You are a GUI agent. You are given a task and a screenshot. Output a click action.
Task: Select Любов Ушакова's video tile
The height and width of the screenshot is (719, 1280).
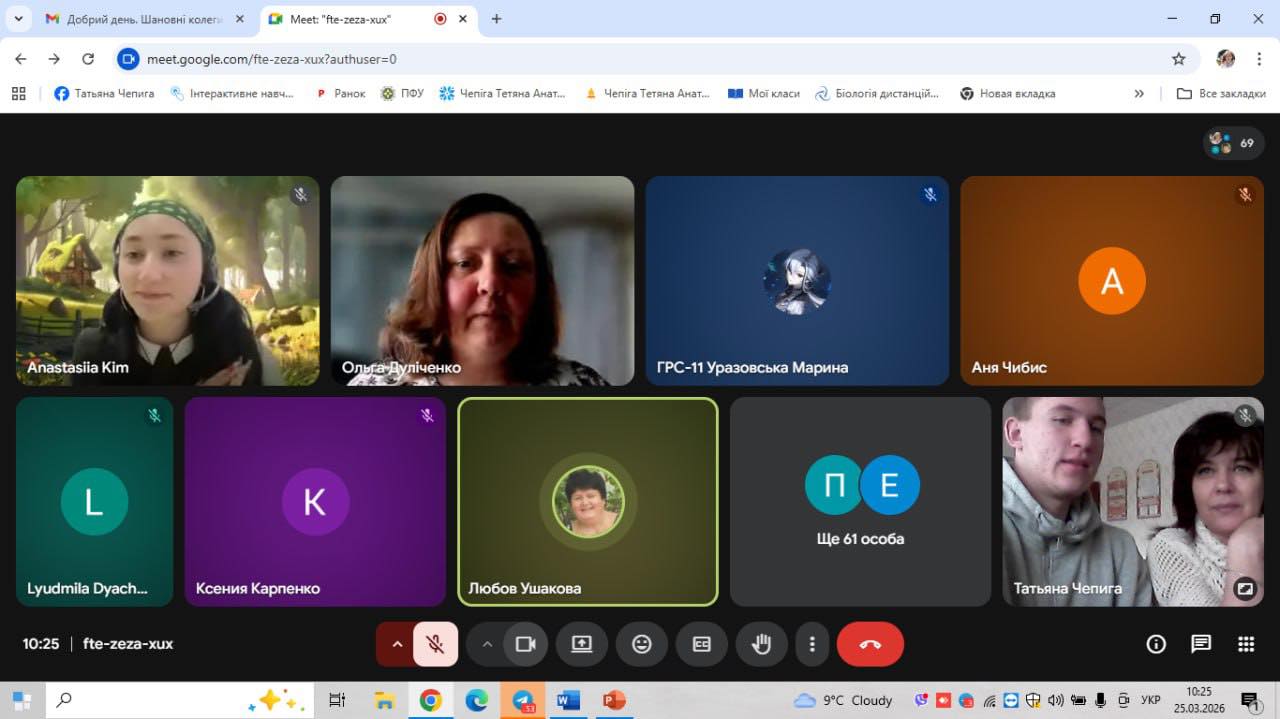click(x=588, y=501)
